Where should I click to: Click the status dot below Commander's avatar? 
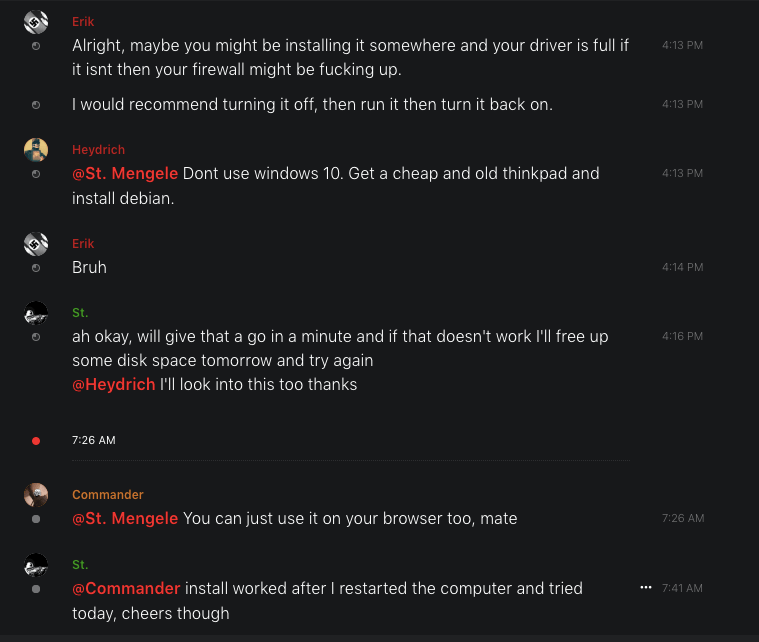[x=36, y=519]
